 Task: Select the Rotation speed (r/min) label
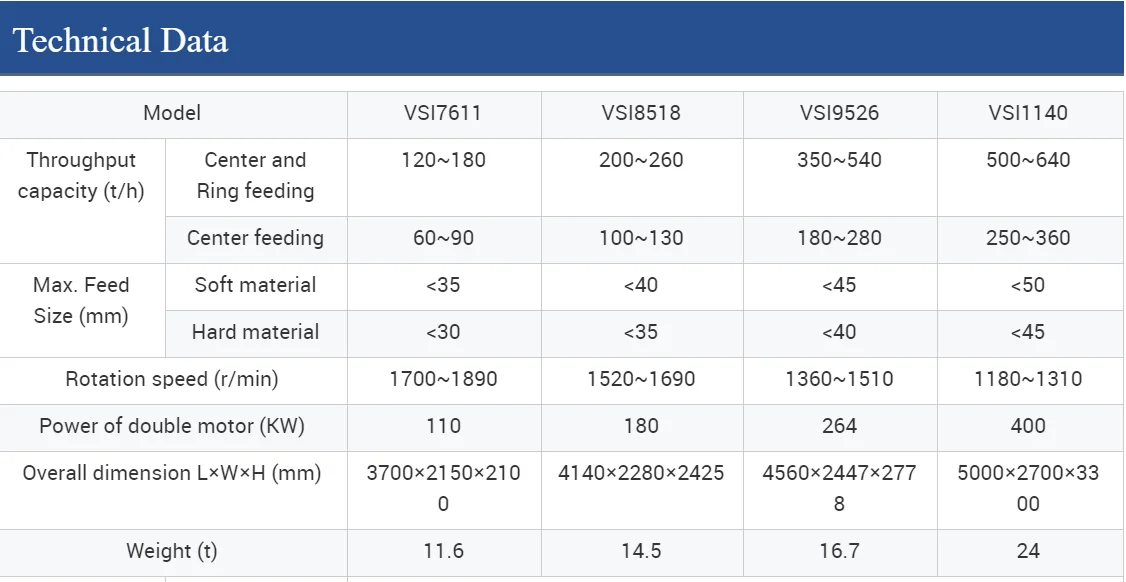pyautogui.click(x=172, y=379)
